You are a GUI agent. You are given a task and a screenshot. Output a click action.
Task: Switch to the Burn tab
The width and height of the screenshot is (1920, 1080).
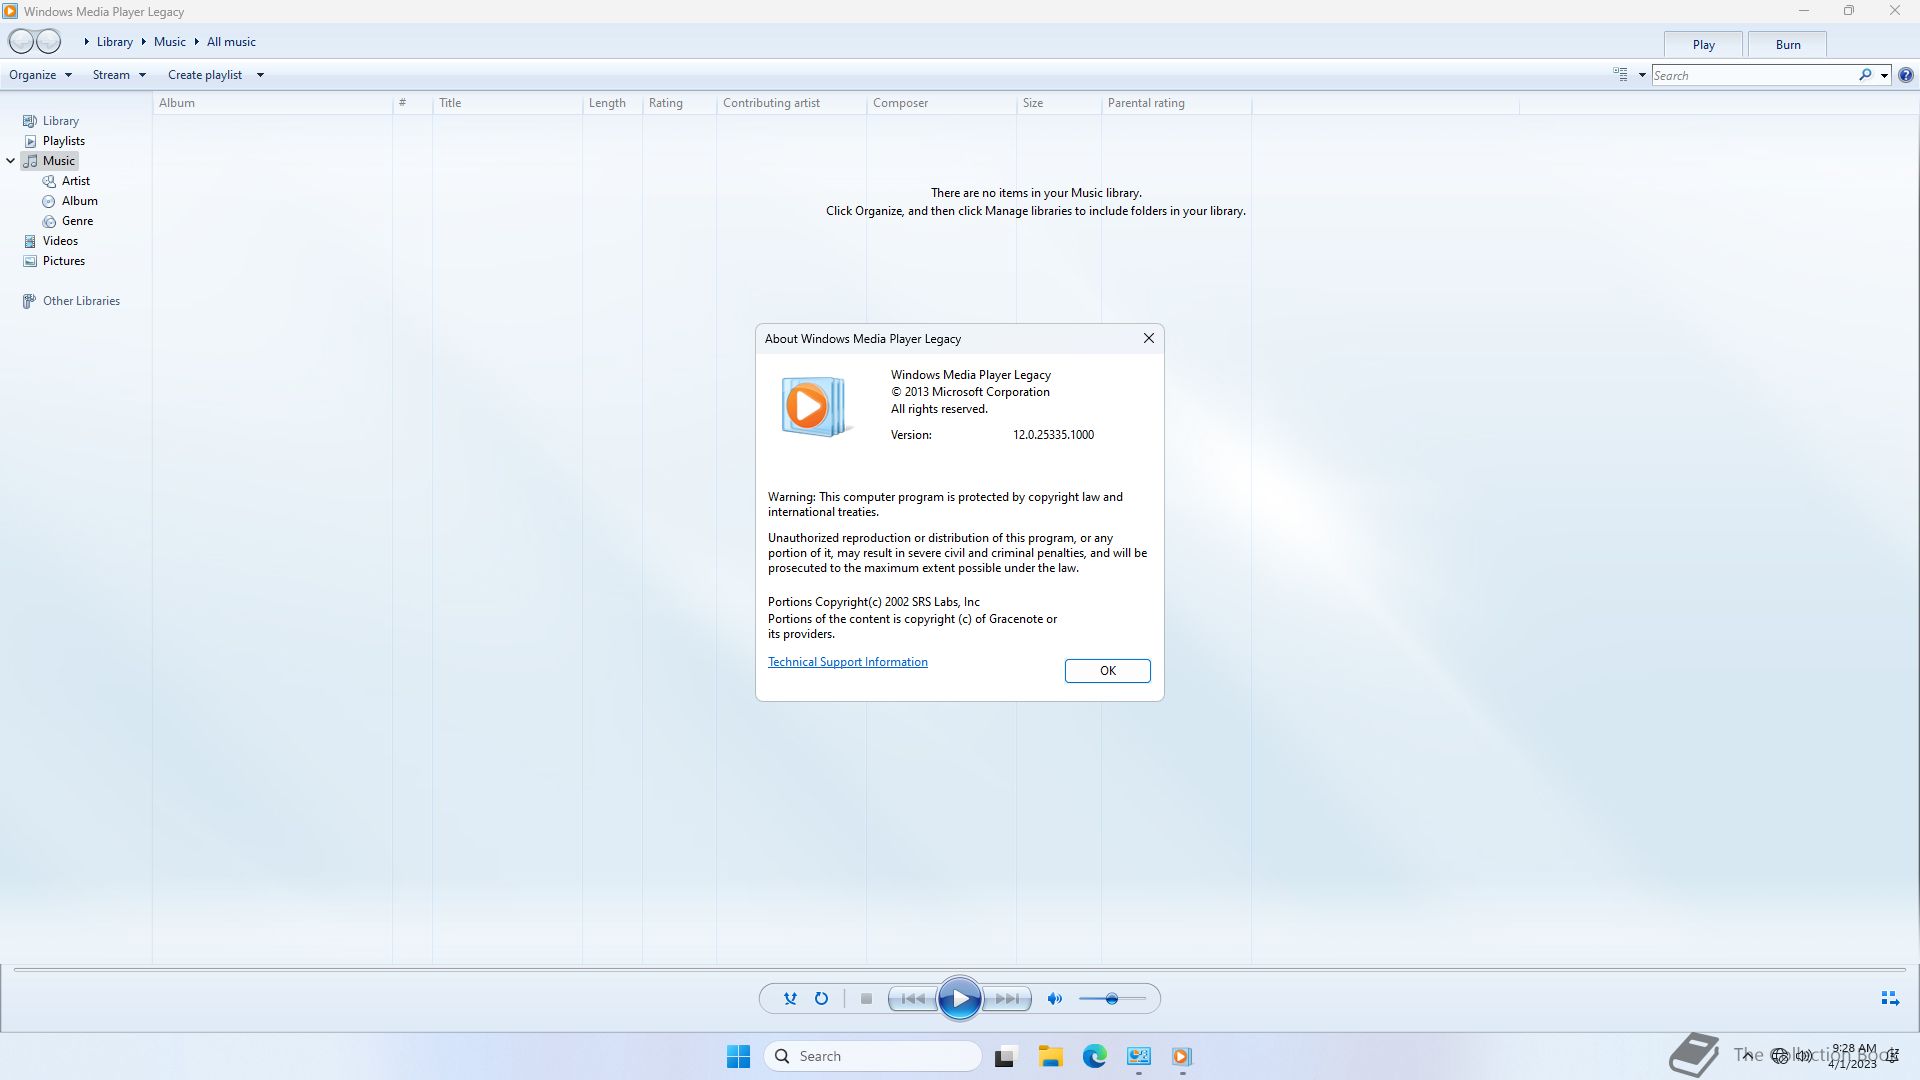click(x=1788, y=44)
